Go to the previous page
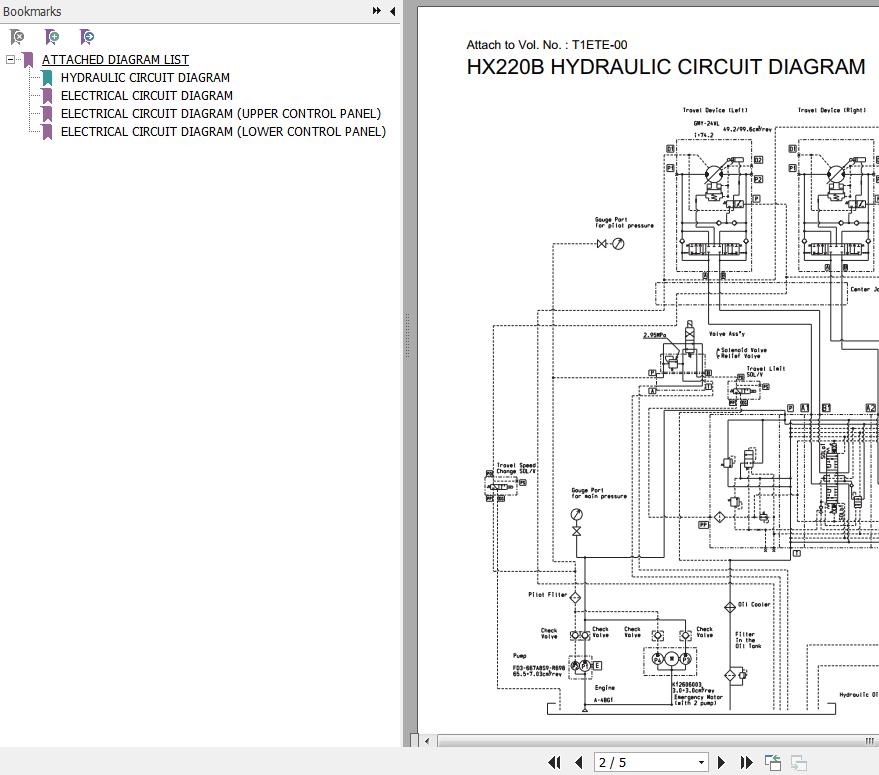 tap(579, 762)
